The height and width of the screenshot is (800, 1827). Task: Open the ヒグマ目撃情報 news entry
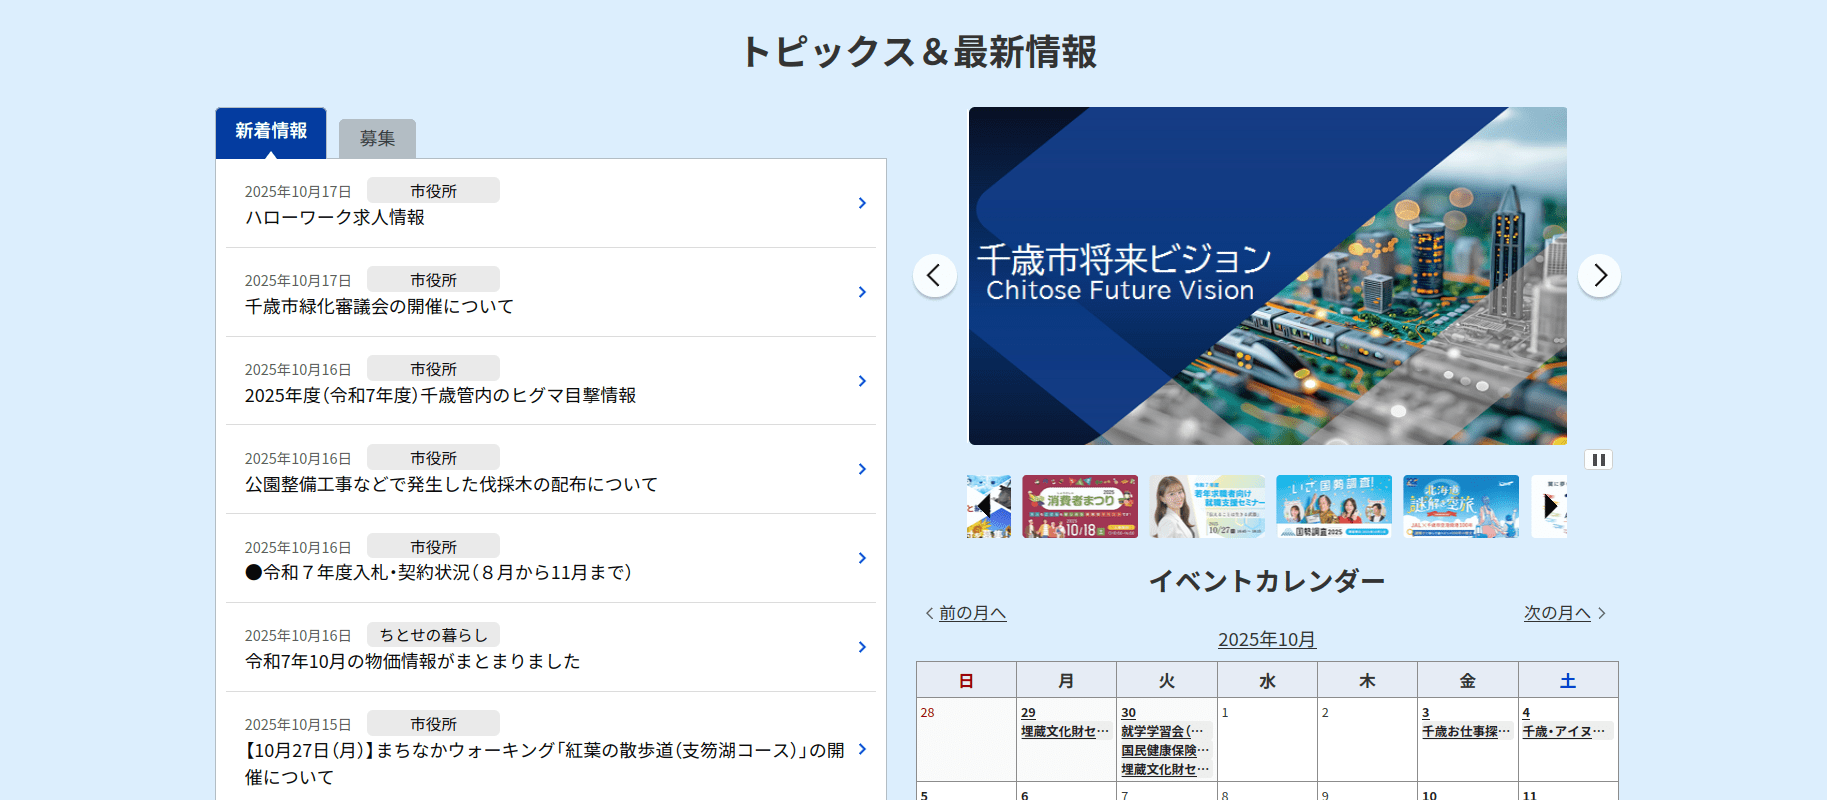pos(440,396)
